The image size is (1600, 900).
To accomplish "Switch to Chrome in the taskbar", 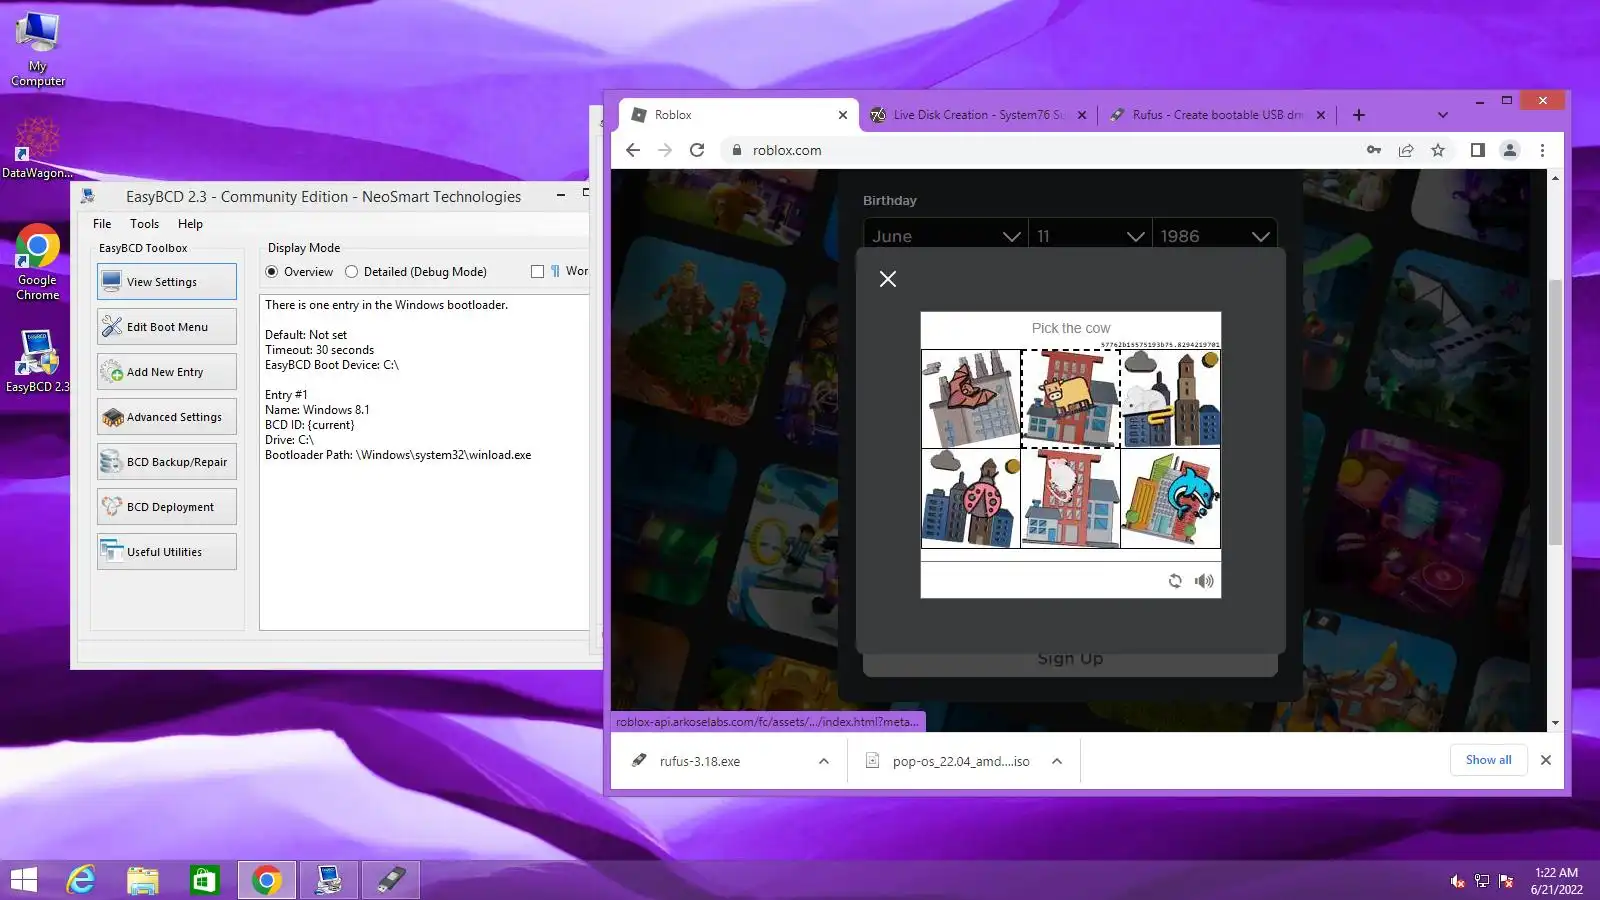I will point(266,880).
